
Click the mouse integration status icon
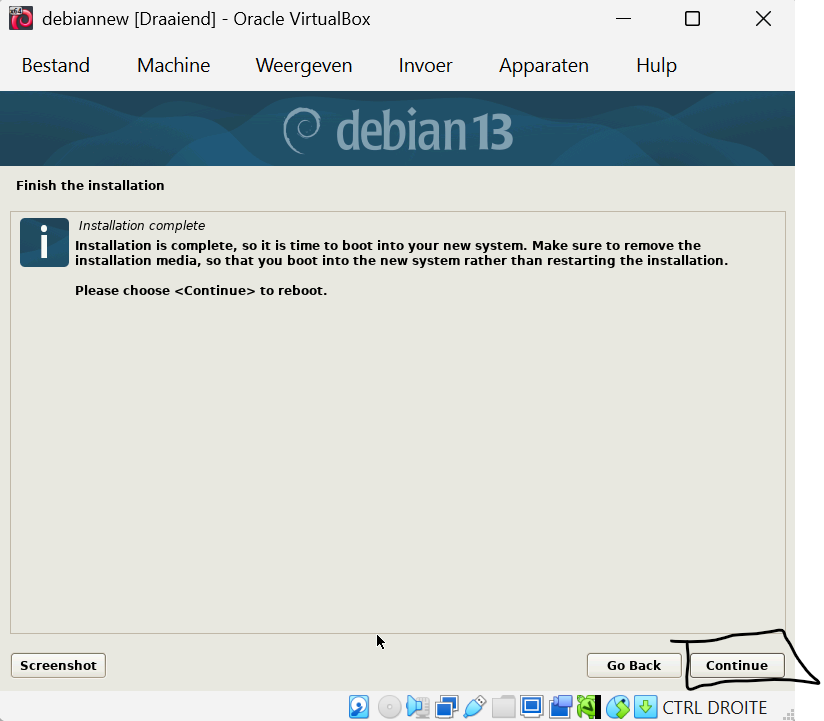(x=617, y=707)
